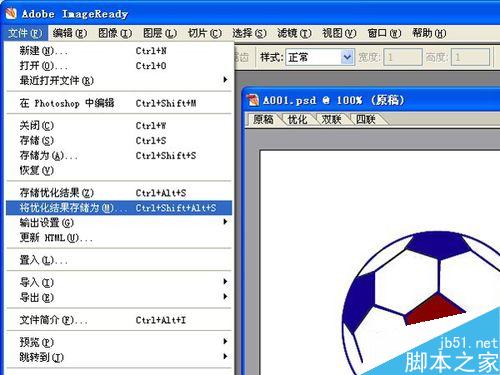This screenshot has height=375, width=500.
Task: Choose 存储(S) menu entry
Action: point(119,140)
